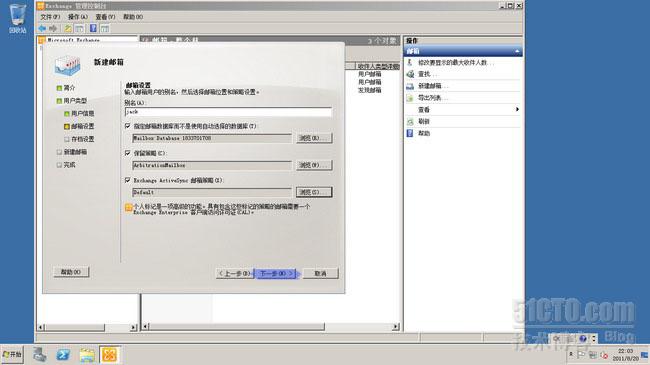This screenshot has height=365, width=650.
Task: Launch PowerShell from the taskbar
Action: [63, 355]
